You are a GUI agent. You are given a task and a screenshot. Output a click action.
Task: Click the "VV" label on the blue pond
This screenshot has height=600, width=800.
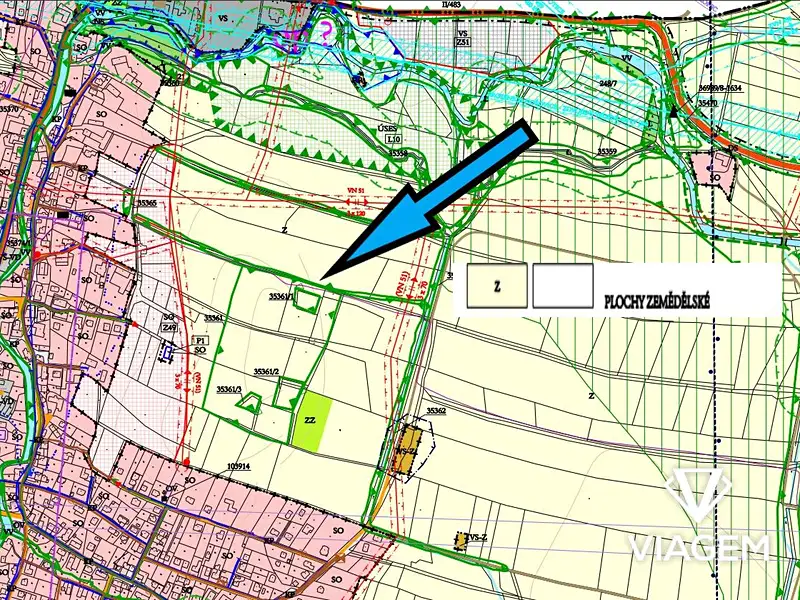click(627, 59)
